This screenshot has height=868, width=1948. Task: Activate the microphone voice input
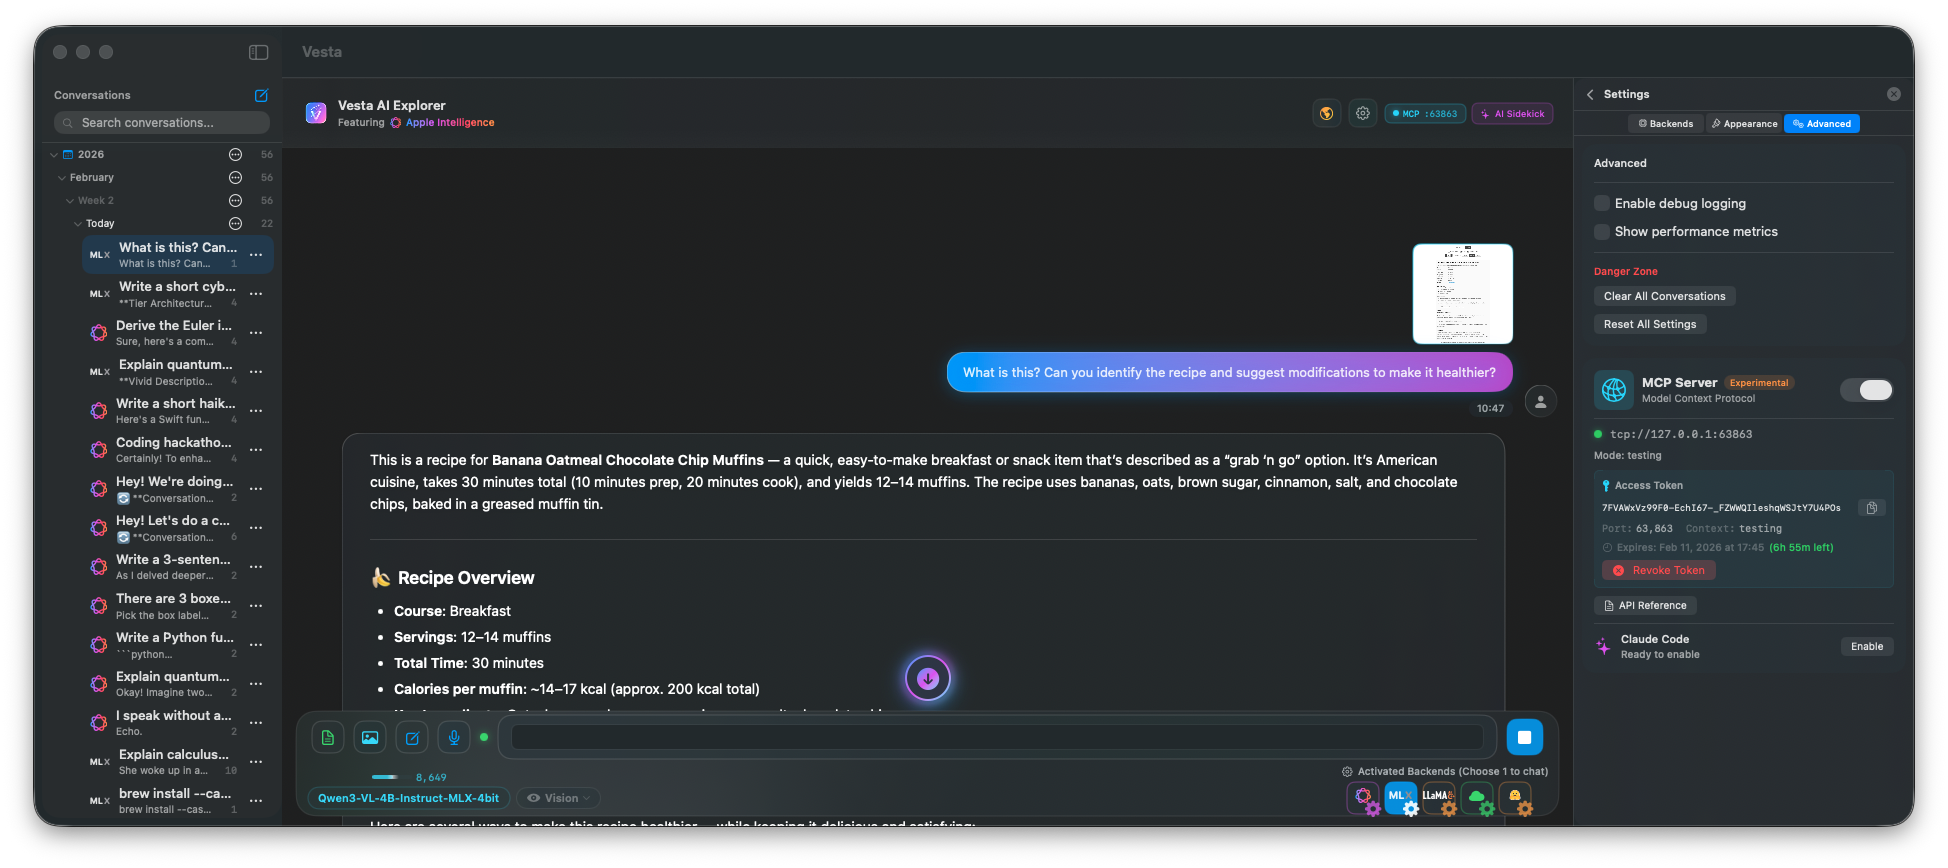tap(454, 738)
